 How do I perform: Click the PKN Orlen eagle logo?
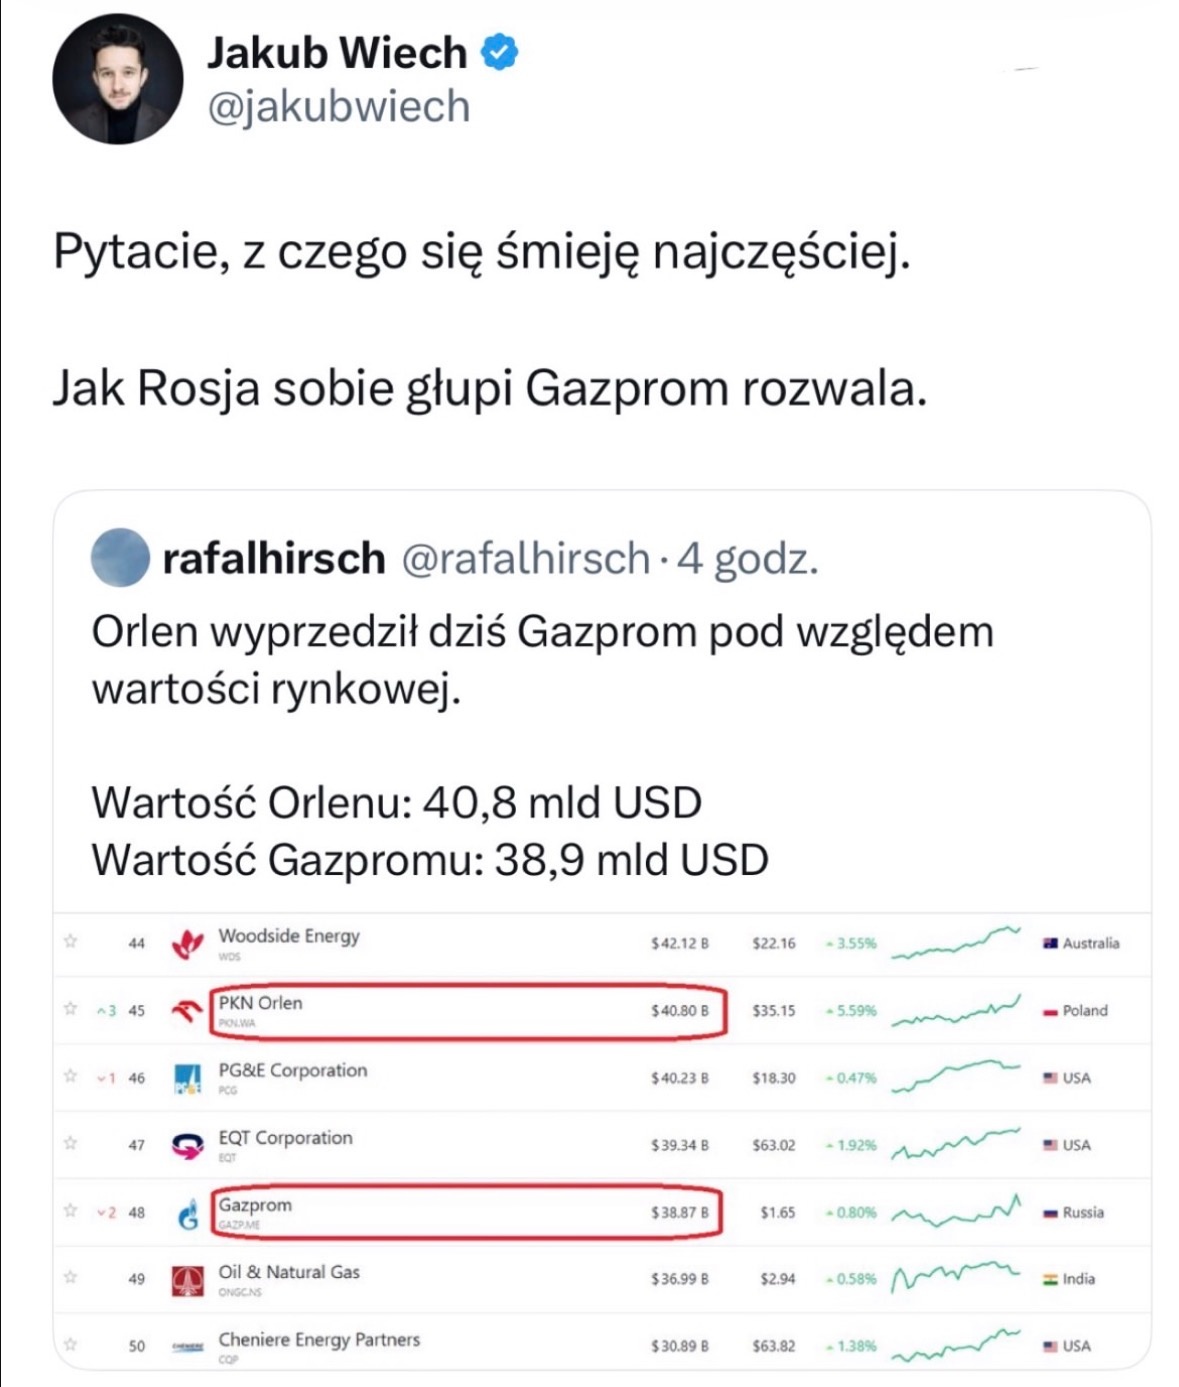tap(187, 1011)
